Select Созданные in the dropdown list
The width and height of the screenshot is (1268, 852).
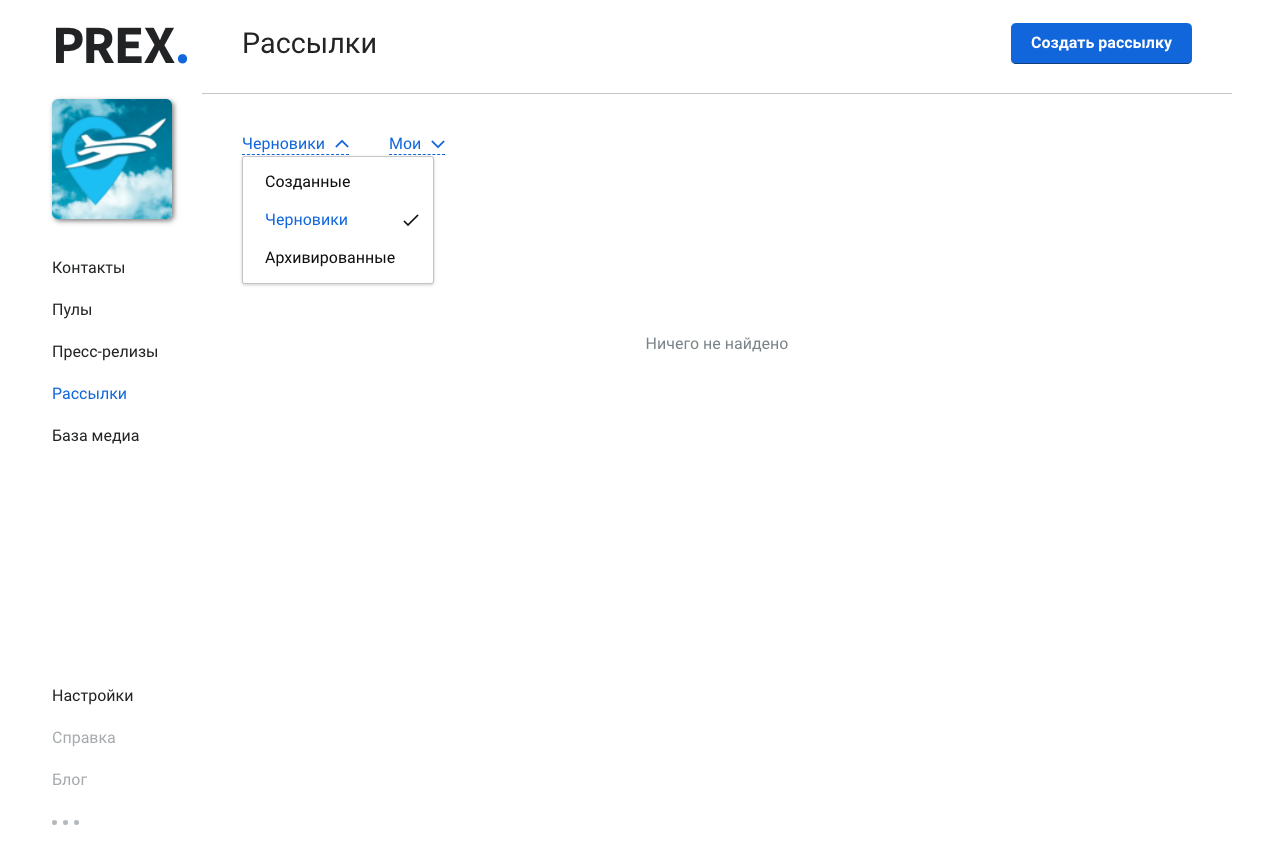coord(308,182)
